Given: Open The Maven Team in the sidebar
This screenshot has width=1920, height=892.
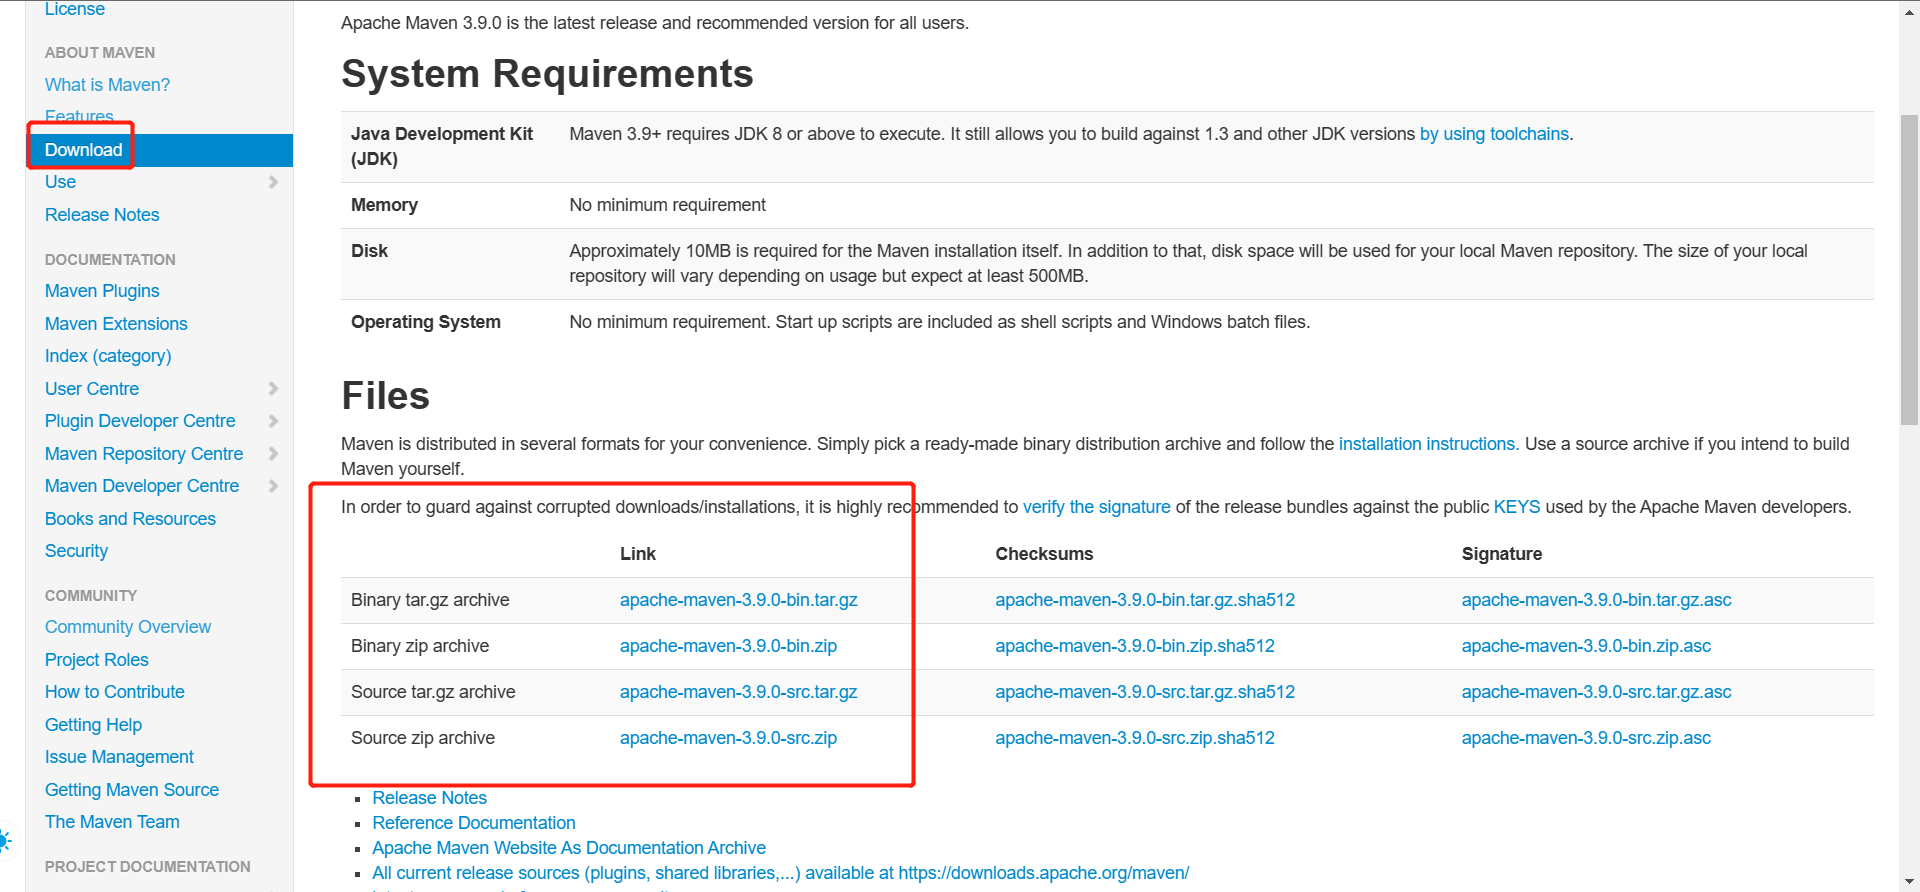Looking at the screenshot, I should point(112,822).
